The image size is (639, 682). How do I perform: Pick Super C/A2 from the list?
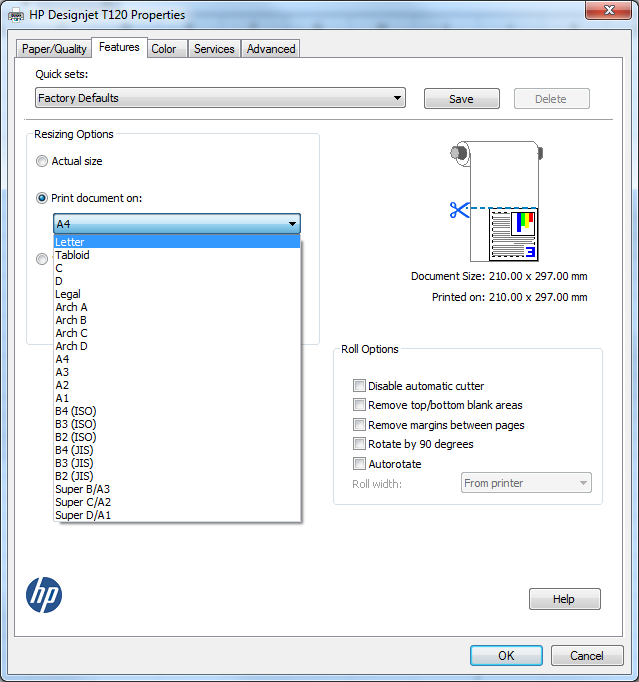177,502
